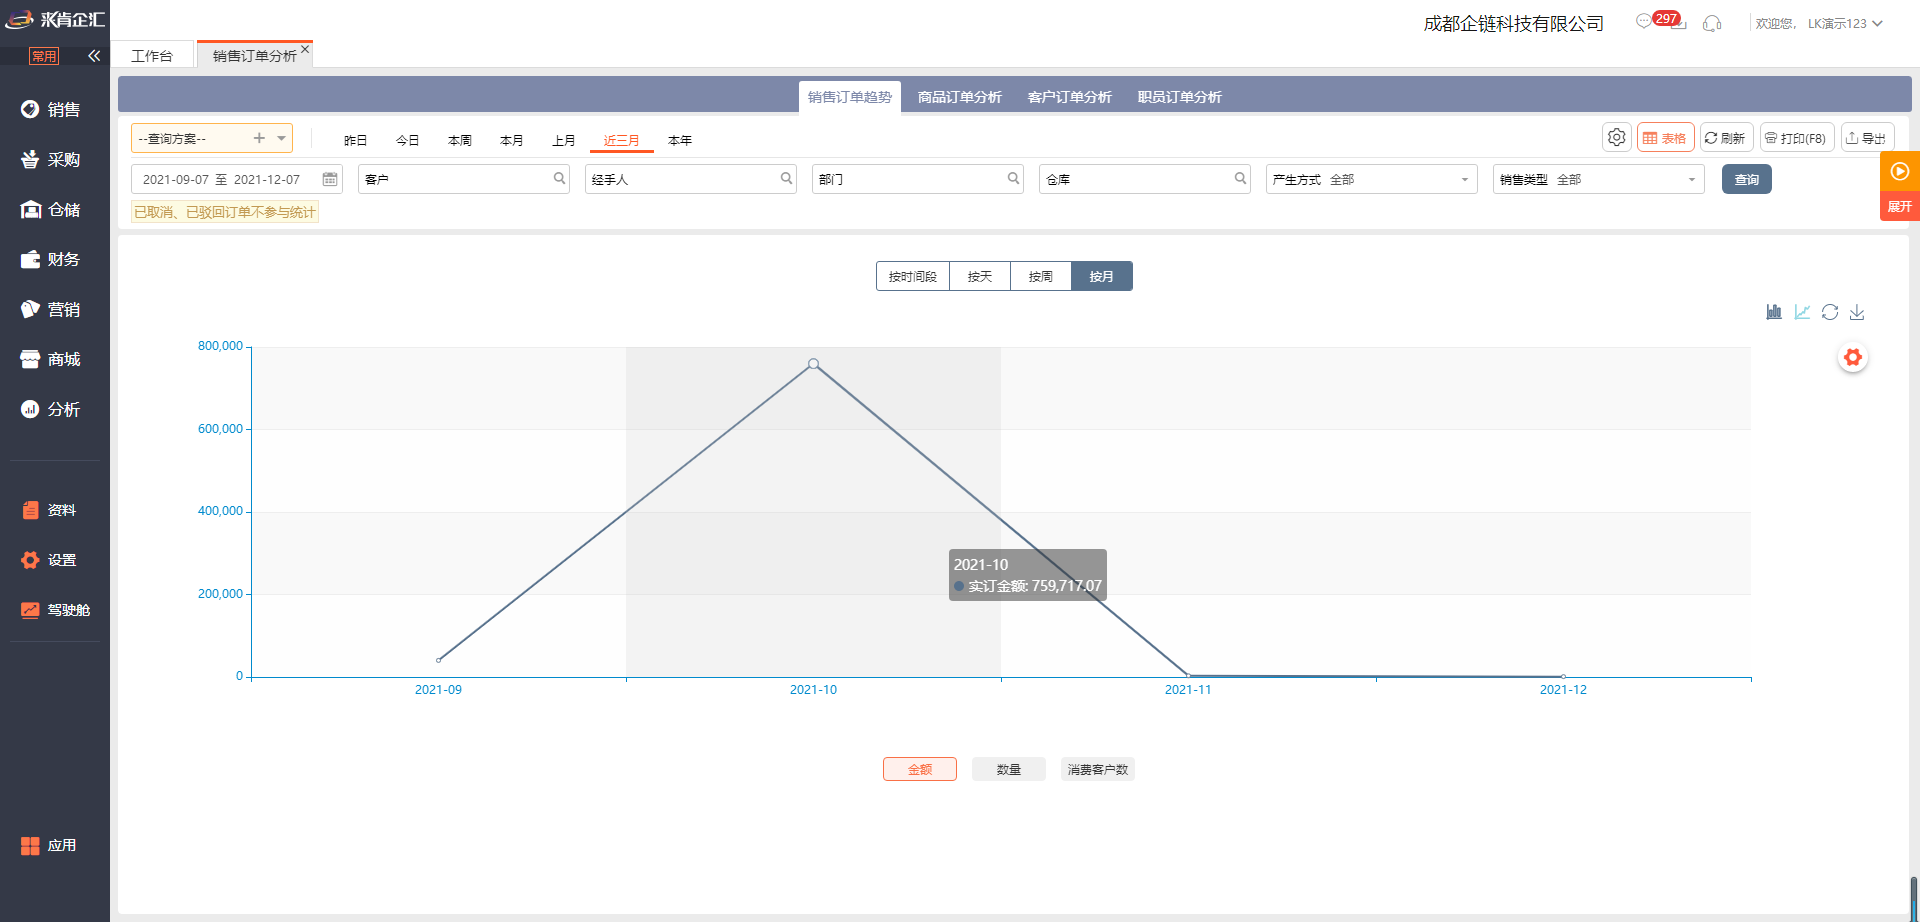Open the messages notification icon
Image resolution: width=1920 pixels, height=922 pixels.
point(1644,21)
